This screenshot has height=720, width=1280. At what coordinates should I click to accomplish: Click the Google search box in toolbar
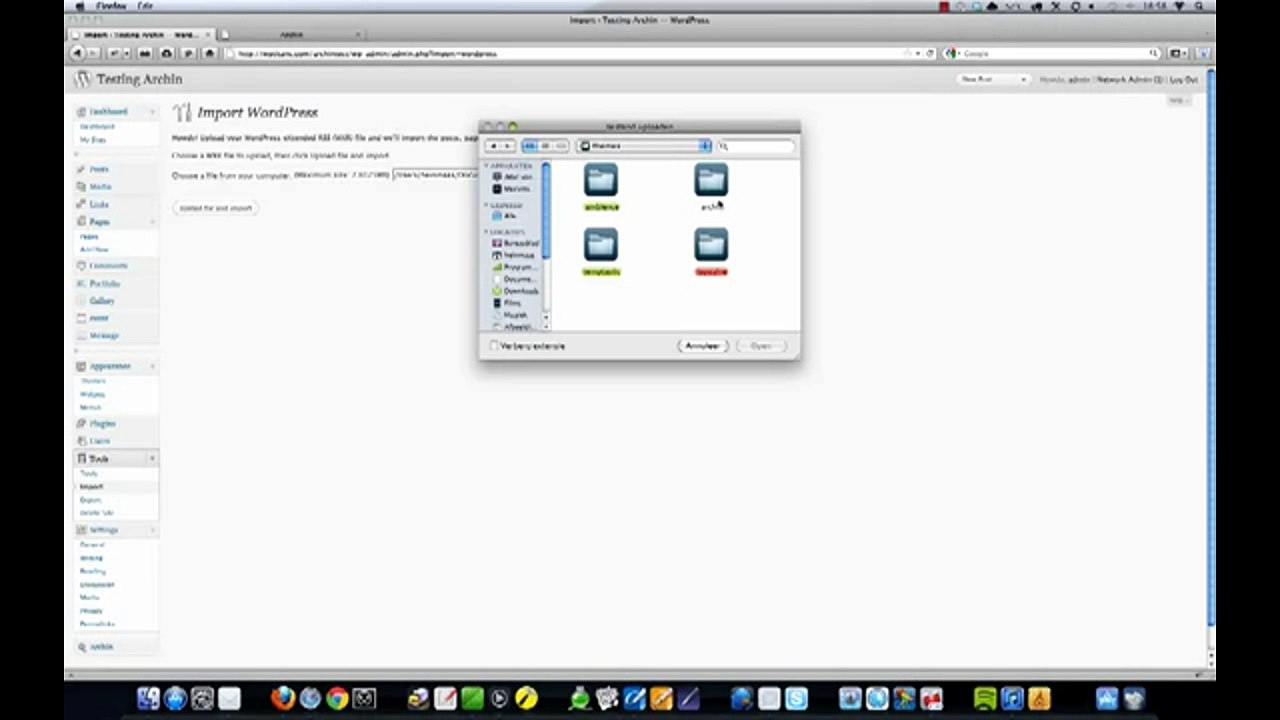click(1053, 53)
